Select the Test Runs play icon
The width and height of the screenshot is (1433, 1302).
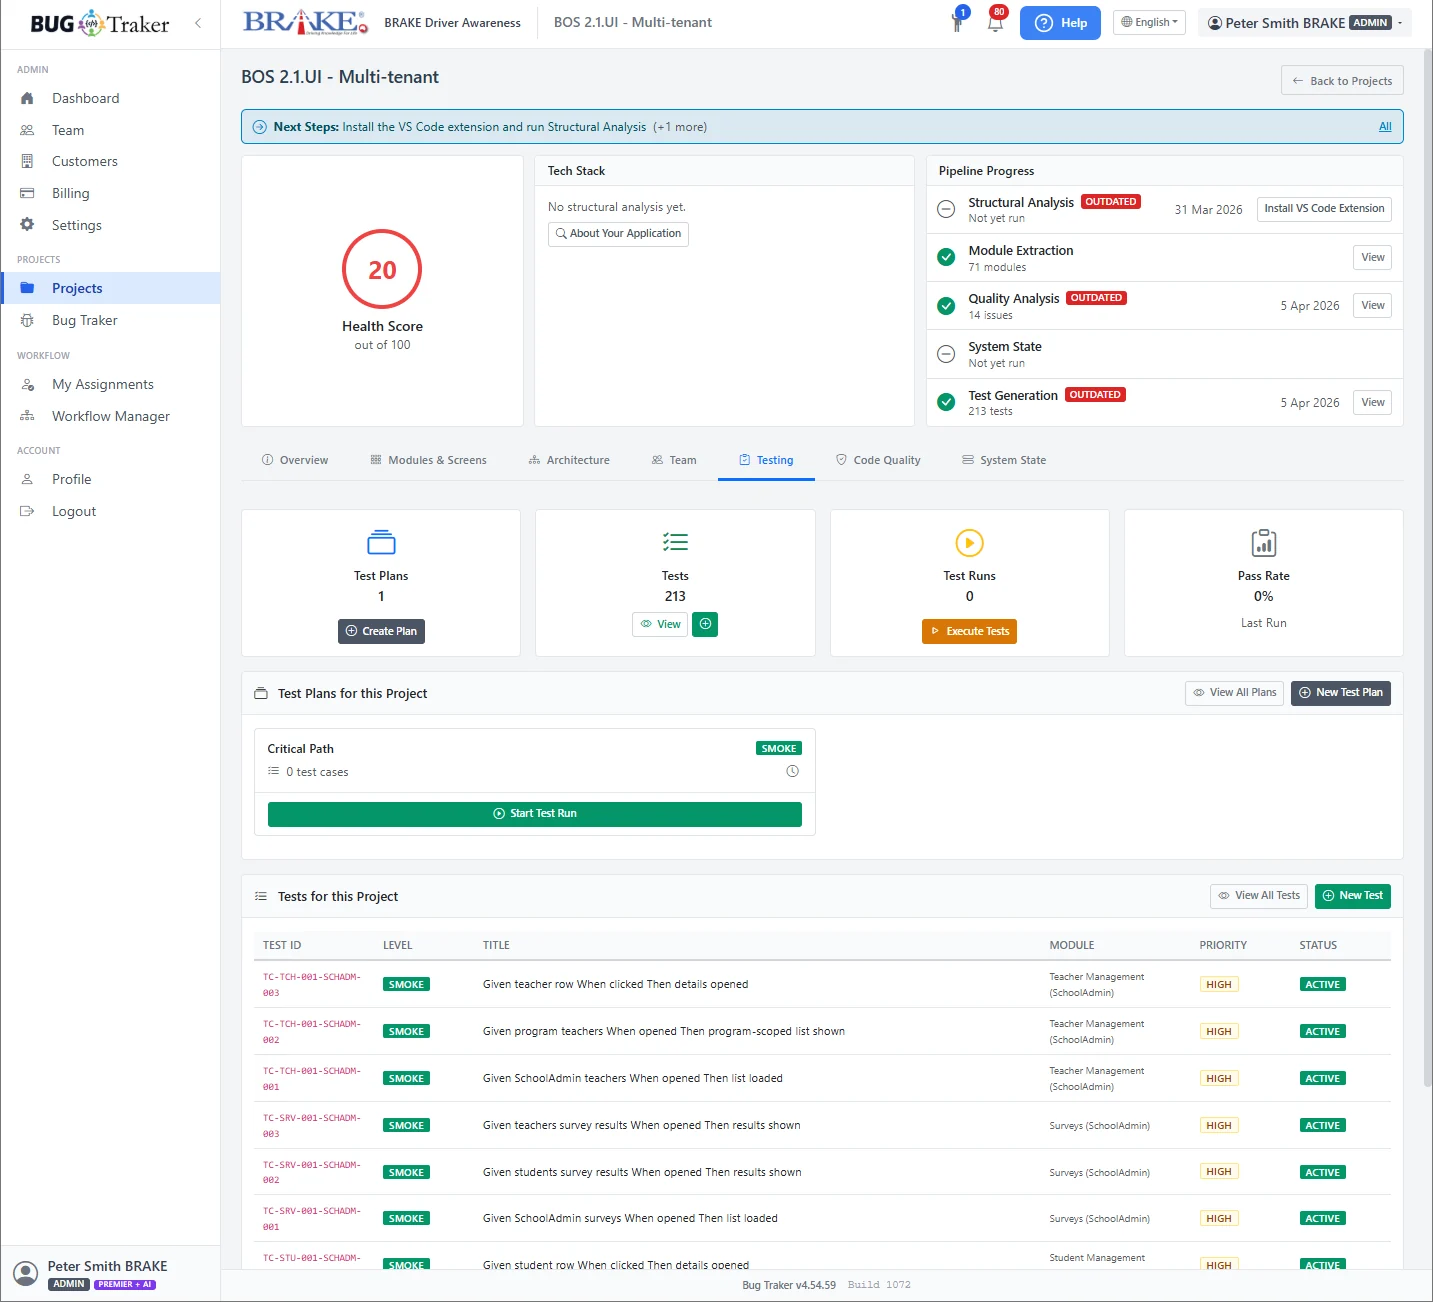pyautogui.click(x=969, y=542)
